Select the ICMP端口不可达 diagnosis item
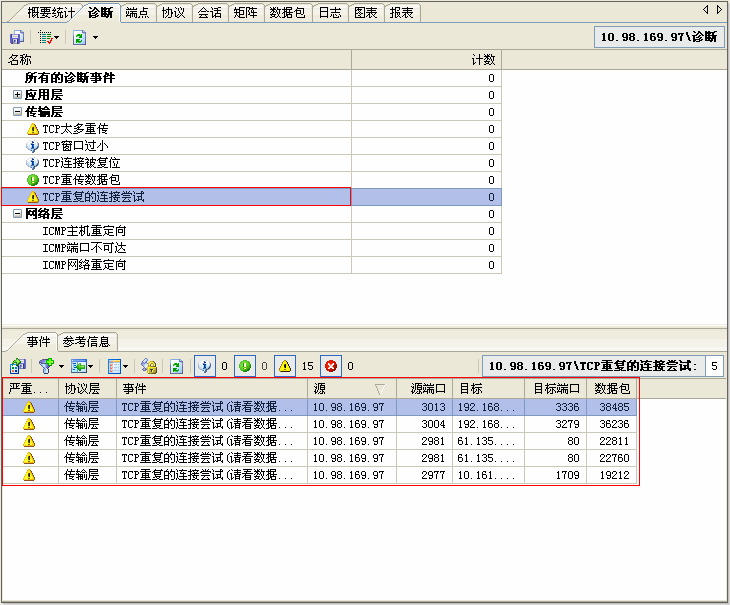The width and height of the screenshot is (730, 605). [251, 248]
